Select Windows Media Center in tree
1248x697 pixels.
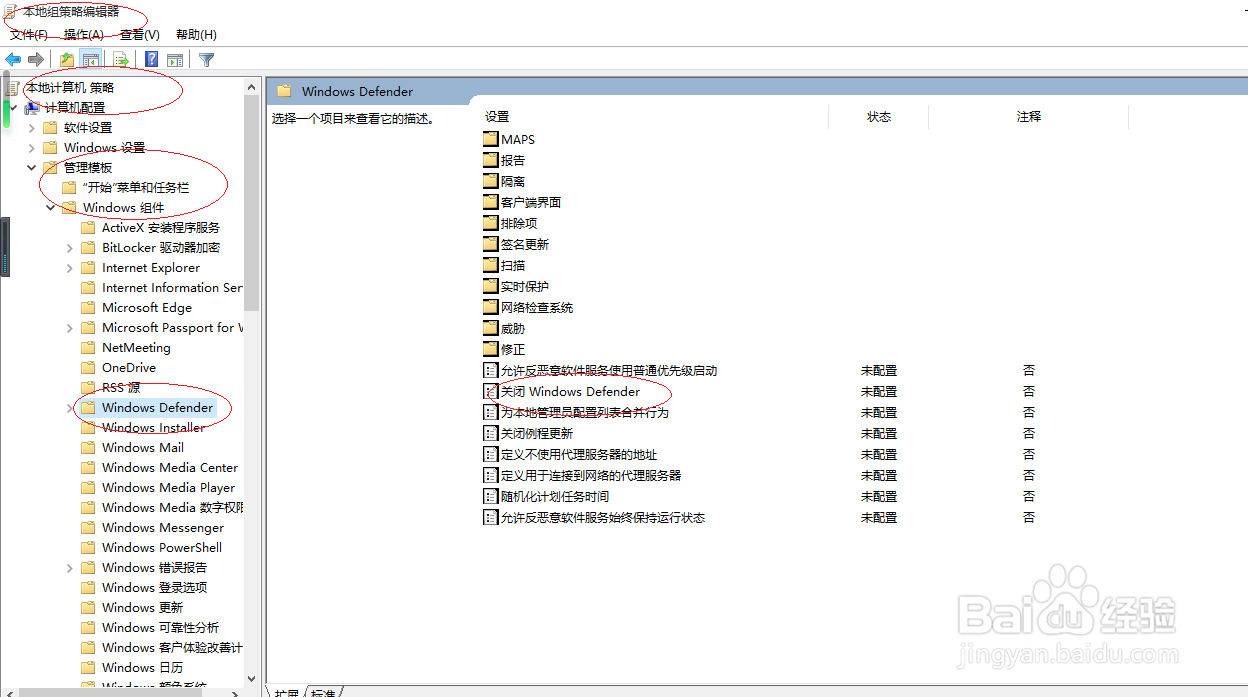170,467
